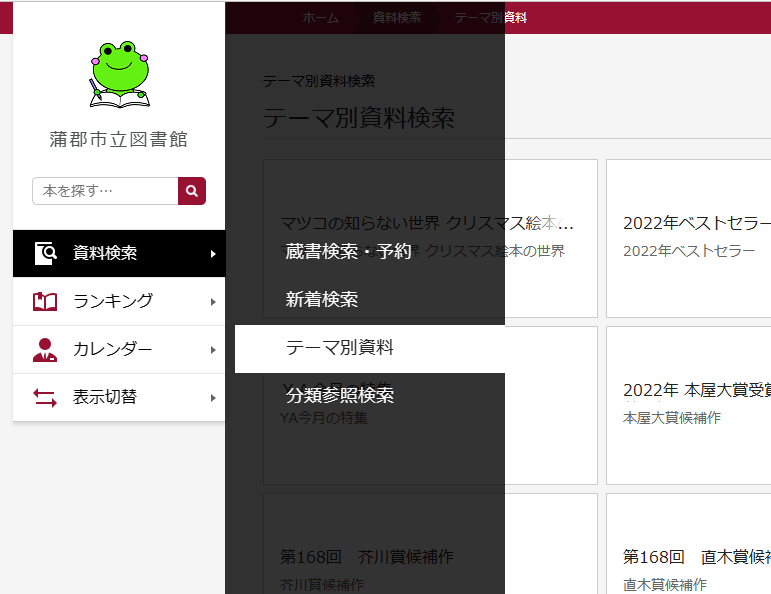Viewport: 771px width, 594px height.
Task: Go to 資料検索 breadcrumb link
Action: coord(397,18)
